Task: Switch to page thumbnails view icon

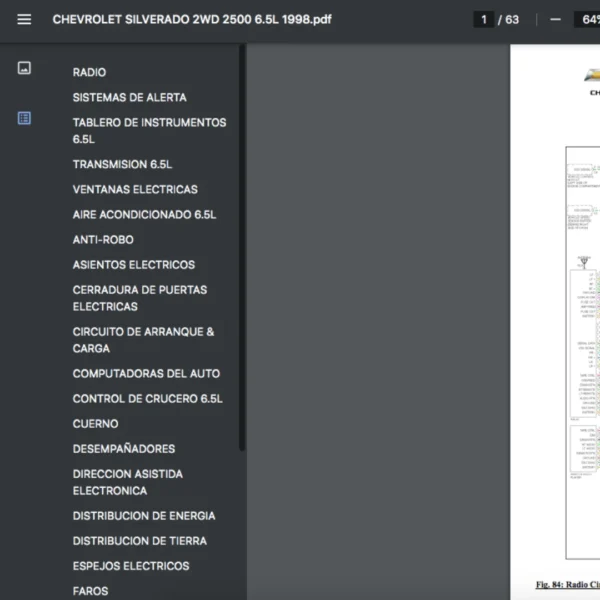Action: (x=24, y=68)
